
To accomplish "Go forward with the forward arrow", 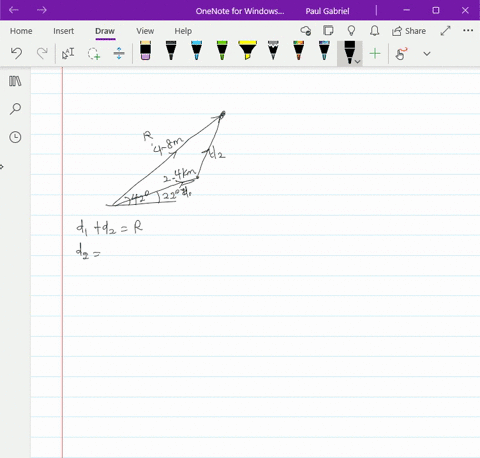I will coord(42,10).
